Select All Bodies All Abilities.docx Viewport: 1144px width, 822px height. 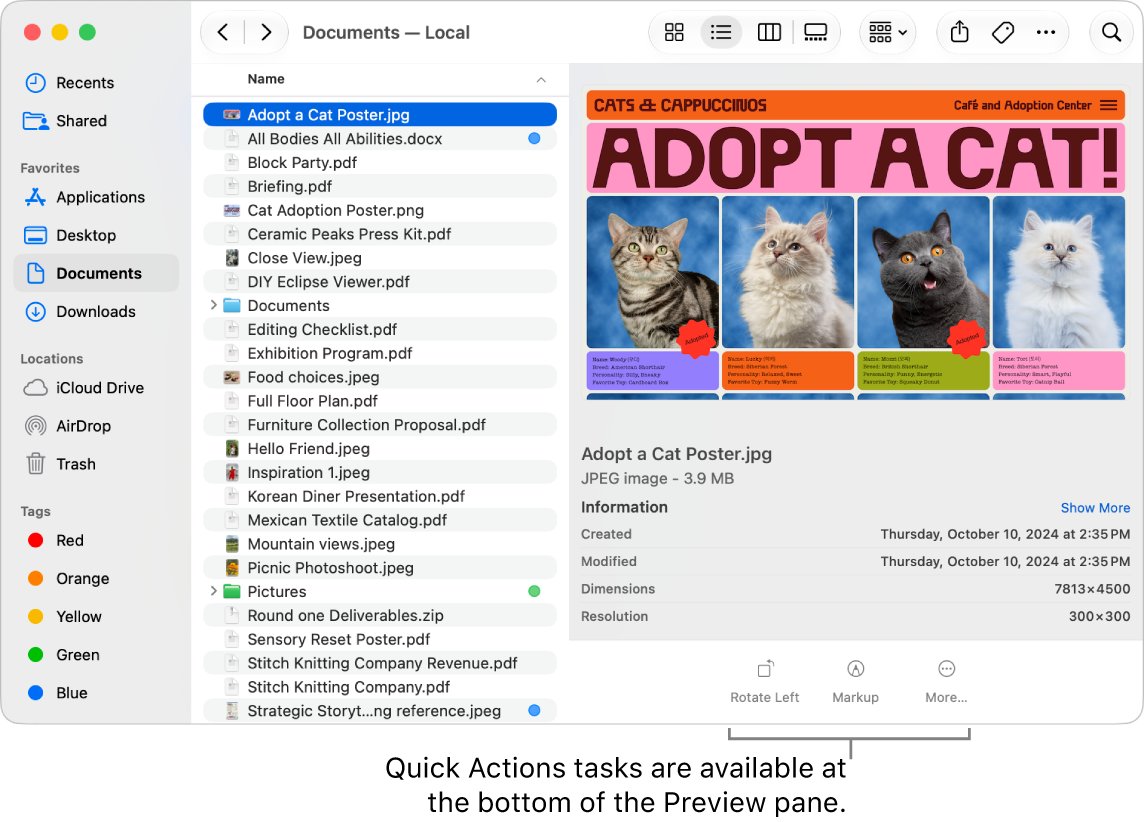pyautogui.click(x=379, y=139)
